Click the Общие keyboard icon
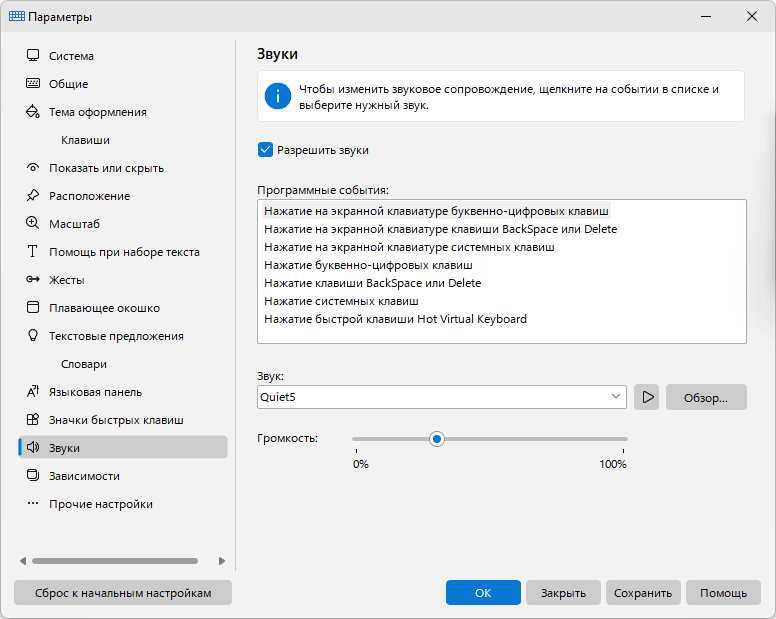The image size is (776, 619). coord(33,83)
